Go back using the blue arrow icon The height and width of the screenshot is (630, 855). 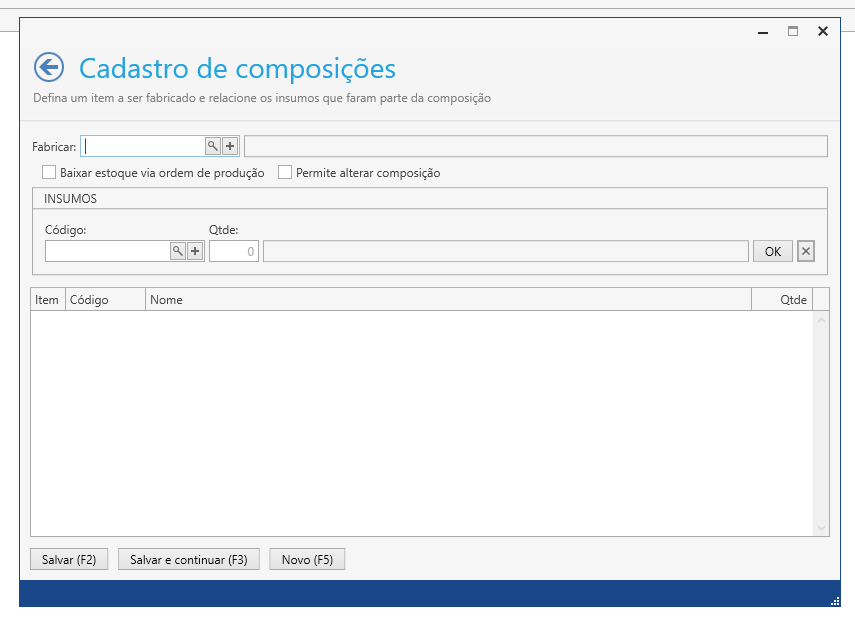coord(48,67)
